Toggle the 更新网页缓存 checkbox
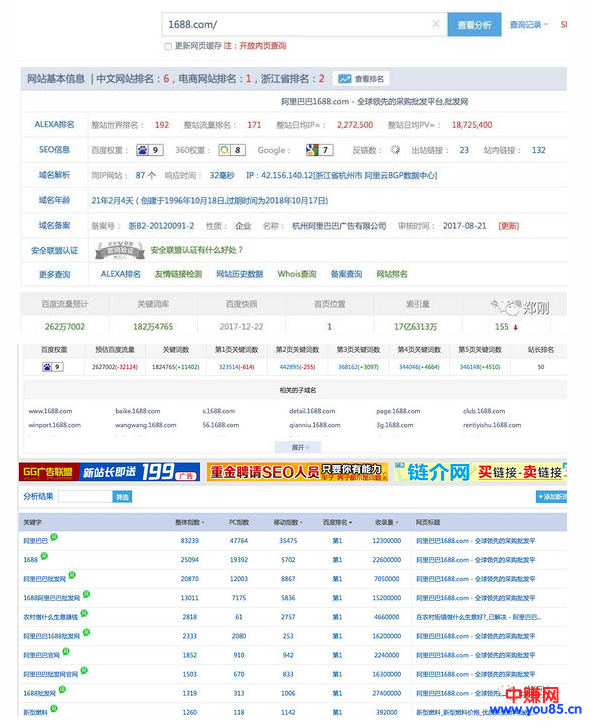Screen dimensions: 590x721 [168, 46]
